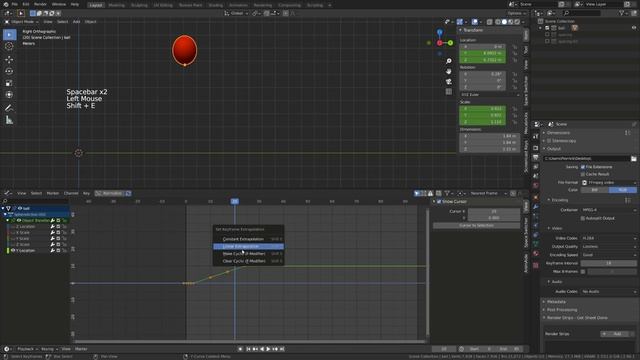Open Audio Codec dropdown
This screenshot has height=360, width=640.
[609, 291]
